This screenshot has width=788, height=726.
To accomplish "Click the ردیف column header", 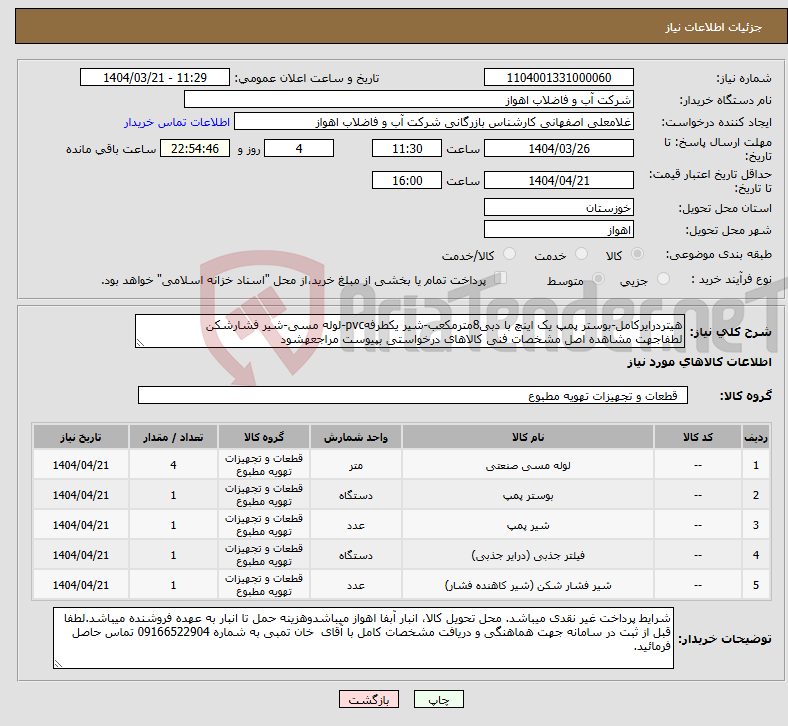I will coord(755,437).
